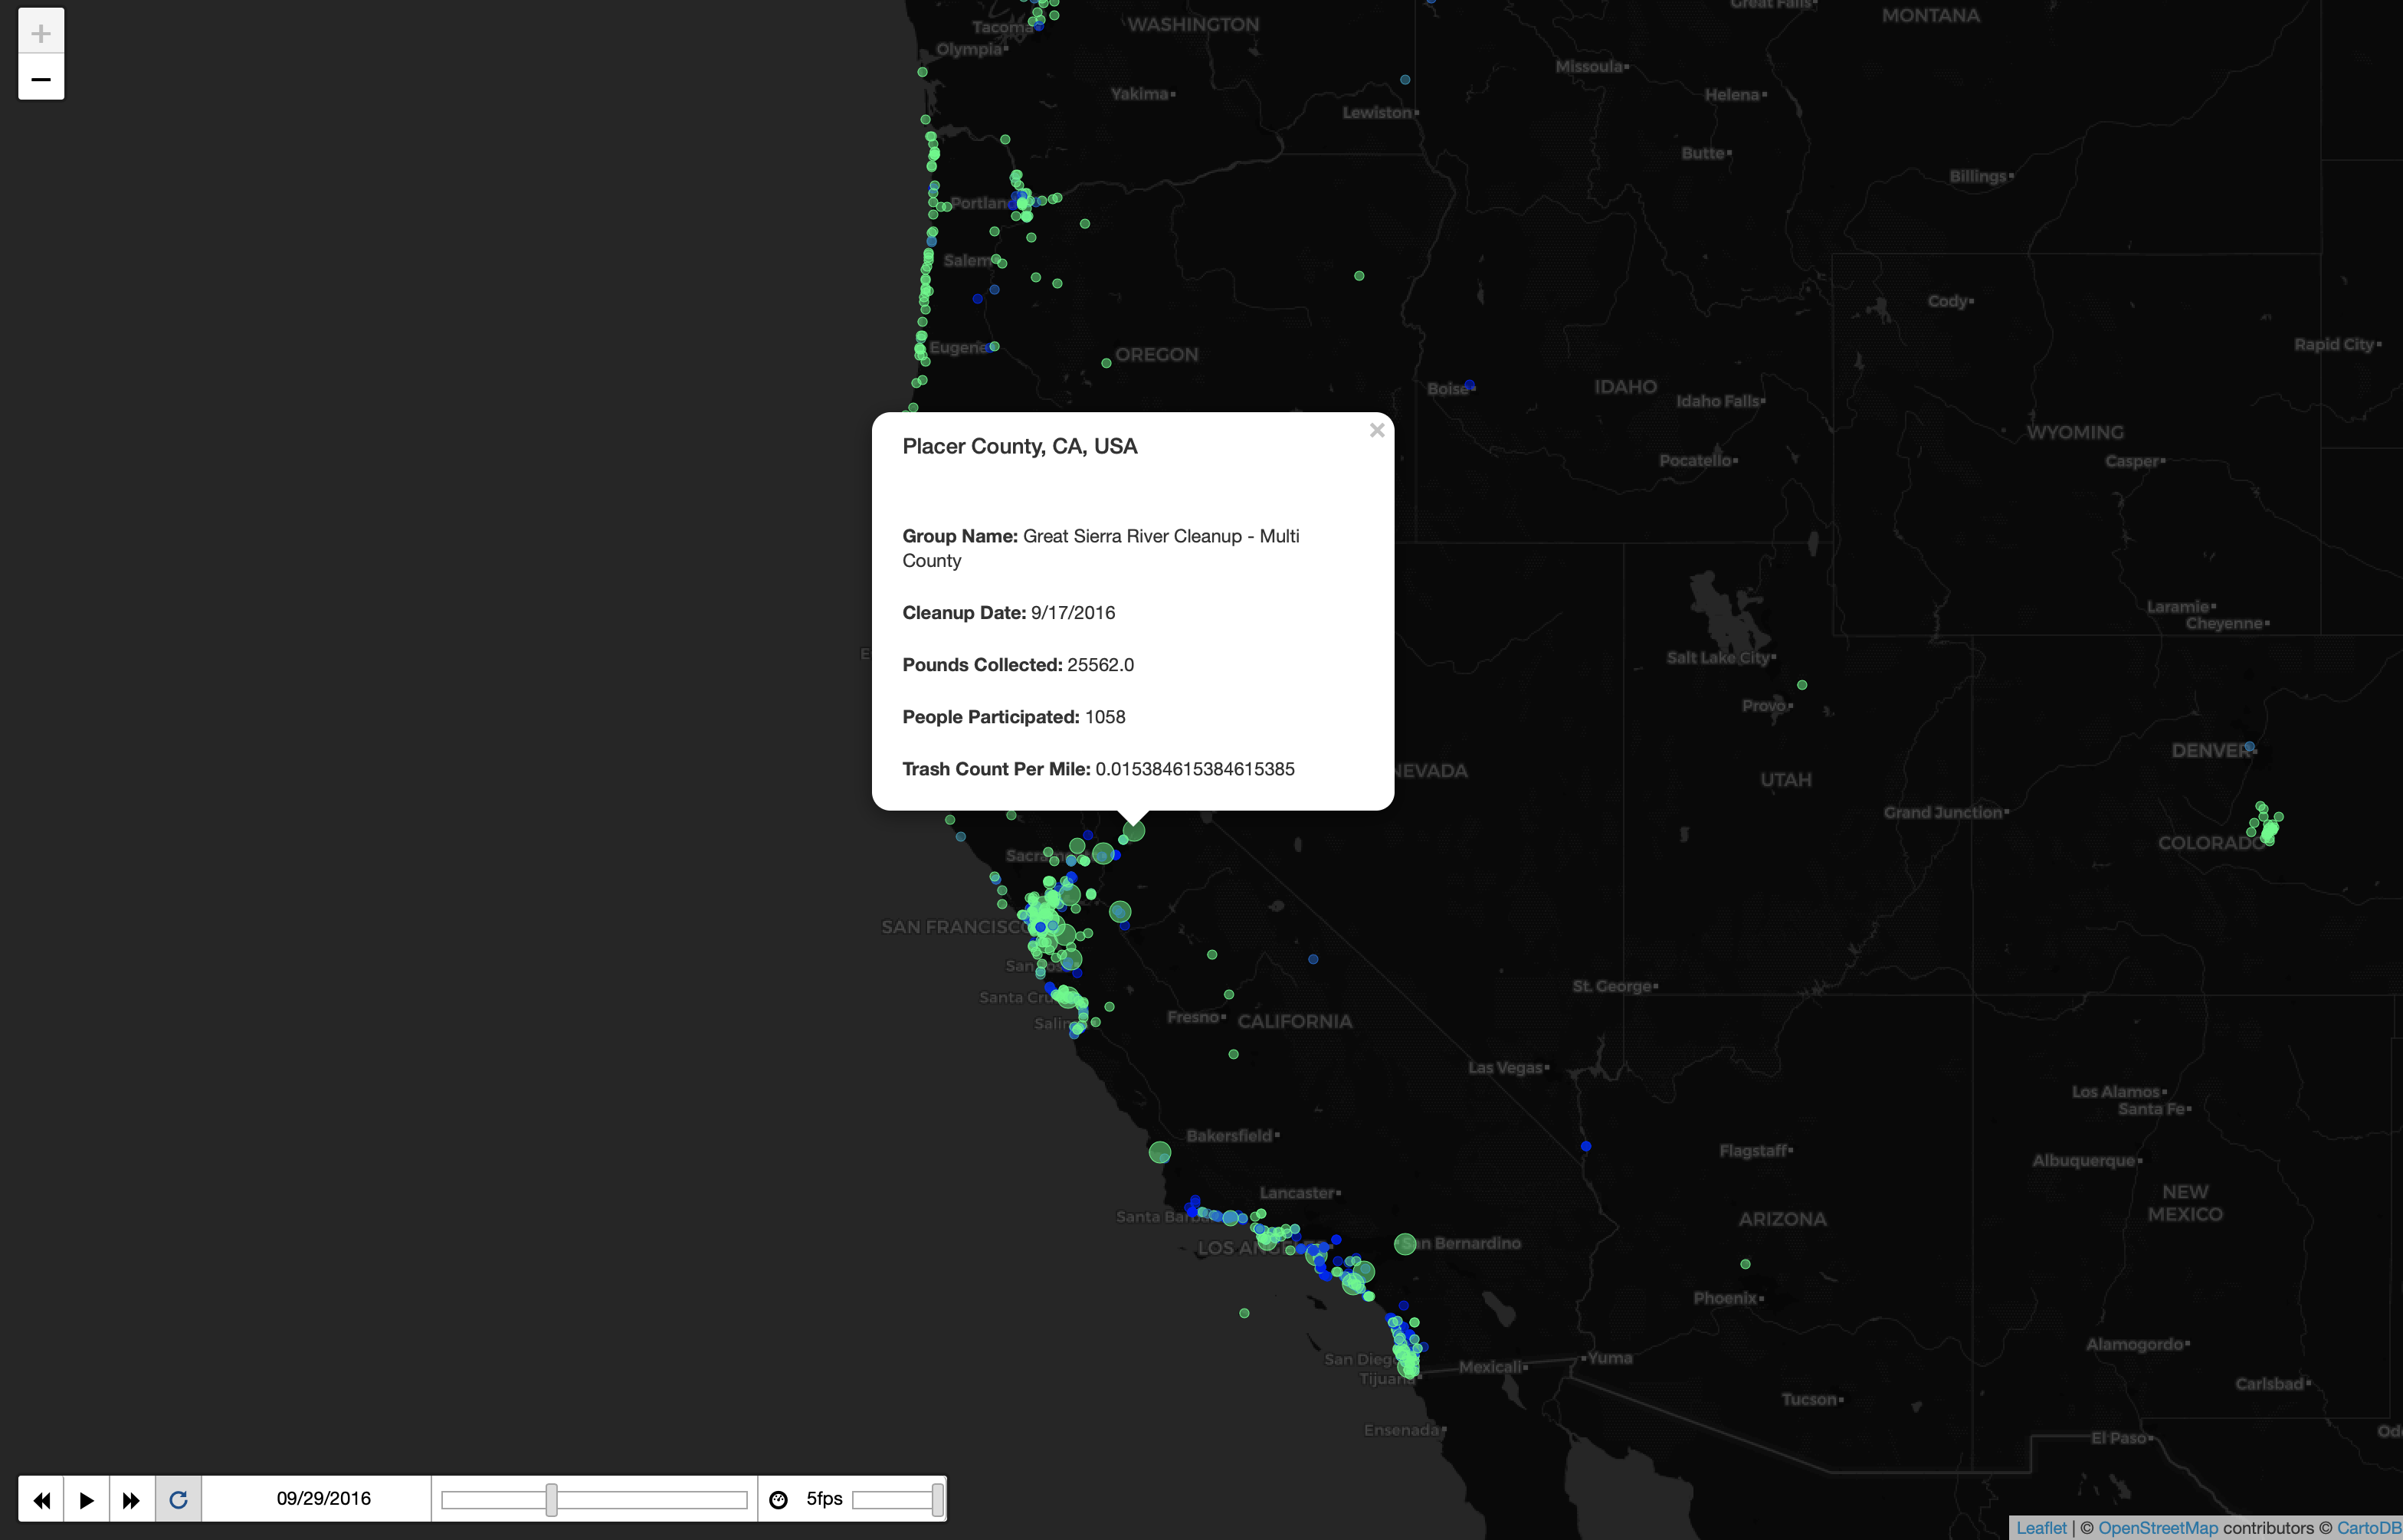Click the speedometer icon beside 5fps

click(x=778, y=1499)
